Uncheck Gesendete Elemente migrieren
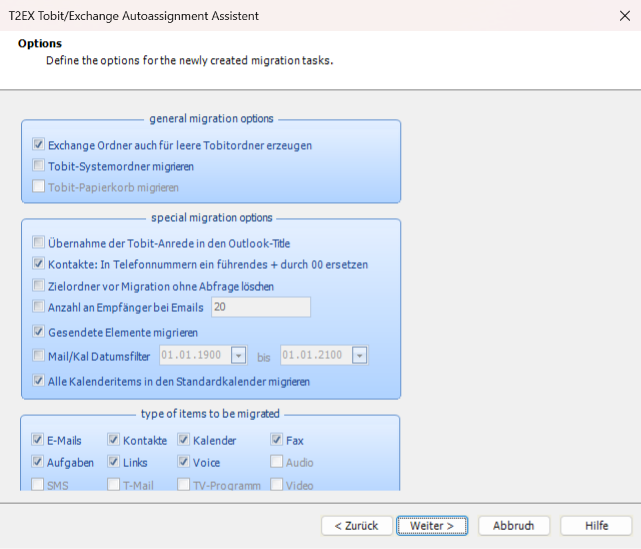This screenshot has height=549, width=641. pos(38,332)
